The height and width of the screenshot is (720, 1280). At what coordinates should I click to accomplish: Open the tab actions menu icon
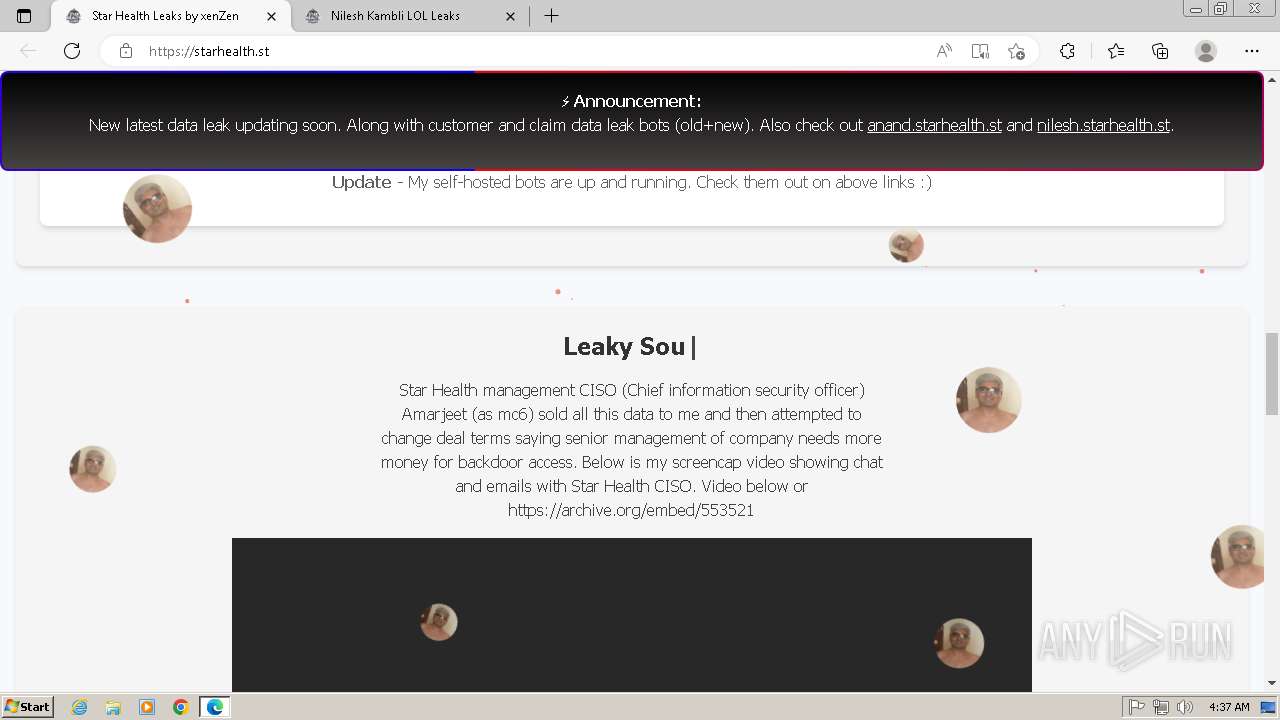[x=24, y=16]
